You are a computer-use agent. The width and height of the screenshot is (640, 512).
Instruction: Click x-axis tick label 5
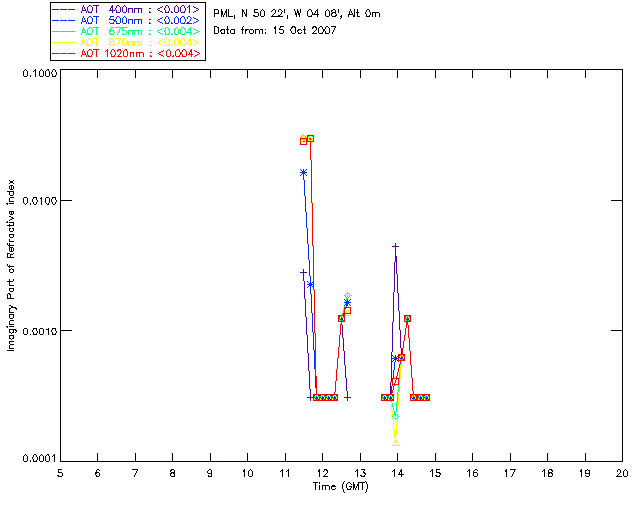coord(60,474)
